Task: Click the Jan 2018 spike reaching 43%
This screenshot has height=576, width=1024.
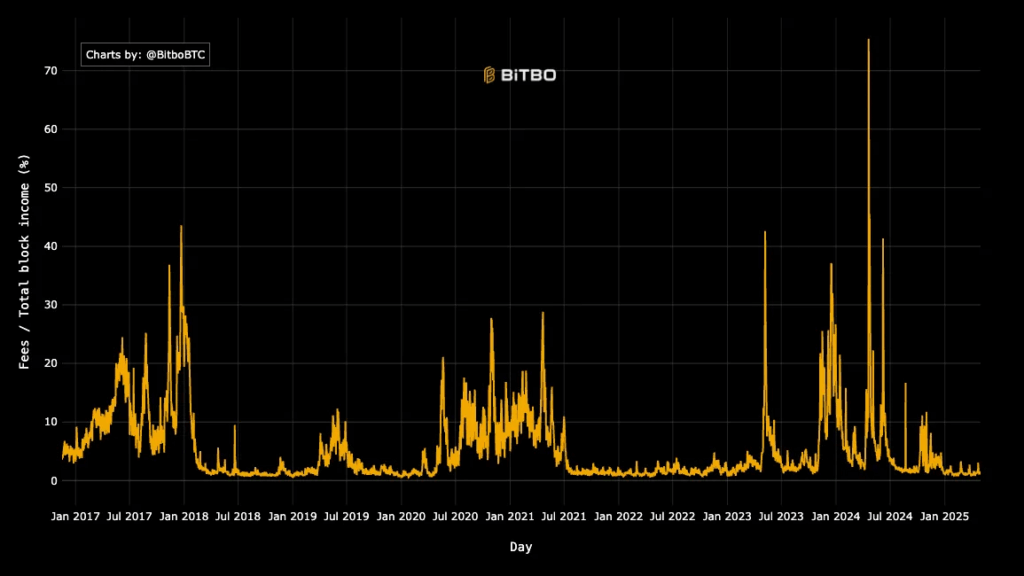Action: pos(181,228)
